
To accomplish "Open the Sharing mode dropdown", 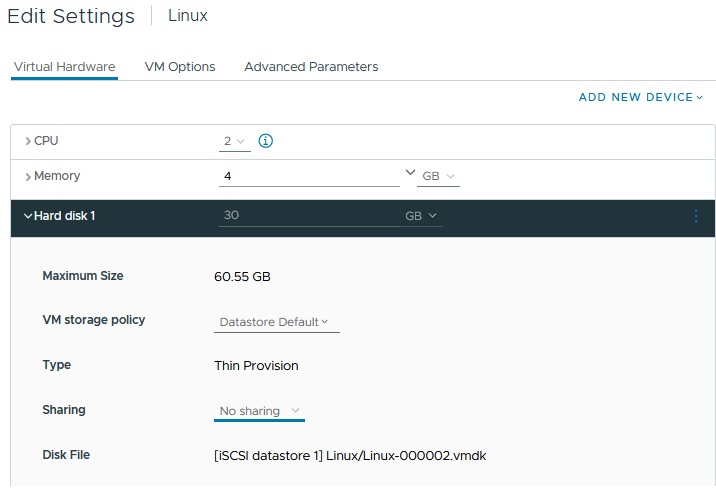I will coord(260,411).
